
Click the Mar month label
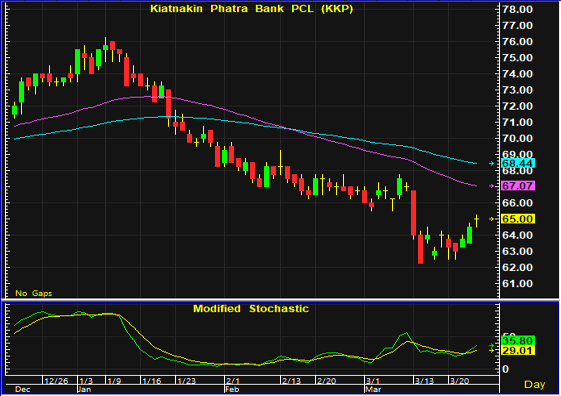click(373, 389)
